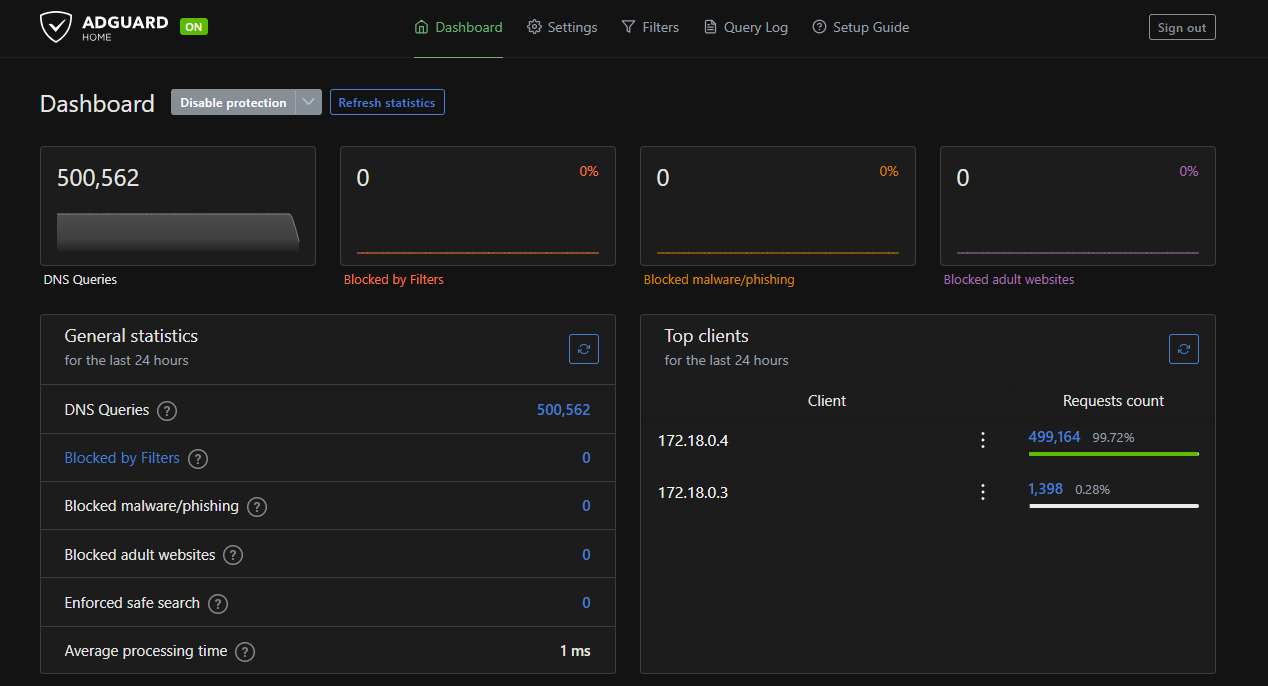Image resolution: width=1268 pixels, height=686 pixels.
Task: Open the Settings menu
Action: 562,27
